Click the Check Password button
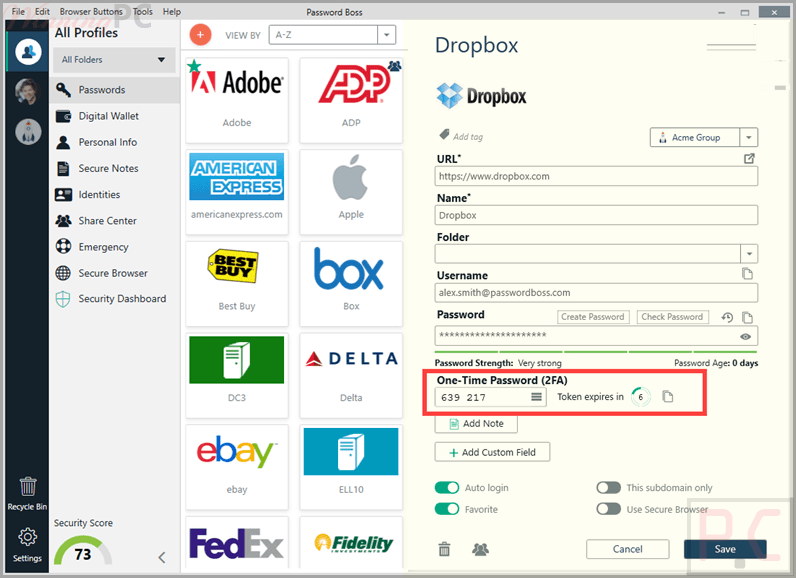Viewport: 796px width, 578px height. pyautogui.click(x=672, y=317)
